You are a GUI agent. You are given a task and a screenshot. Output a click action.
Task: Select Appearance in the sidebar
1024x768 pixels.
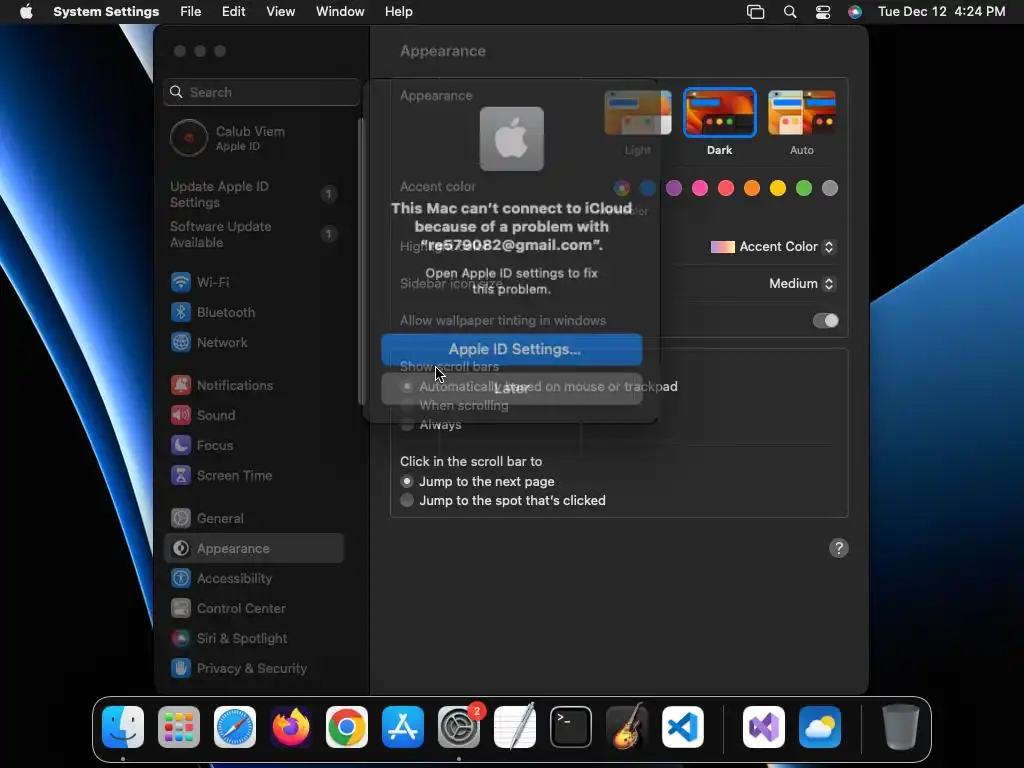click(x=253, y=549)
